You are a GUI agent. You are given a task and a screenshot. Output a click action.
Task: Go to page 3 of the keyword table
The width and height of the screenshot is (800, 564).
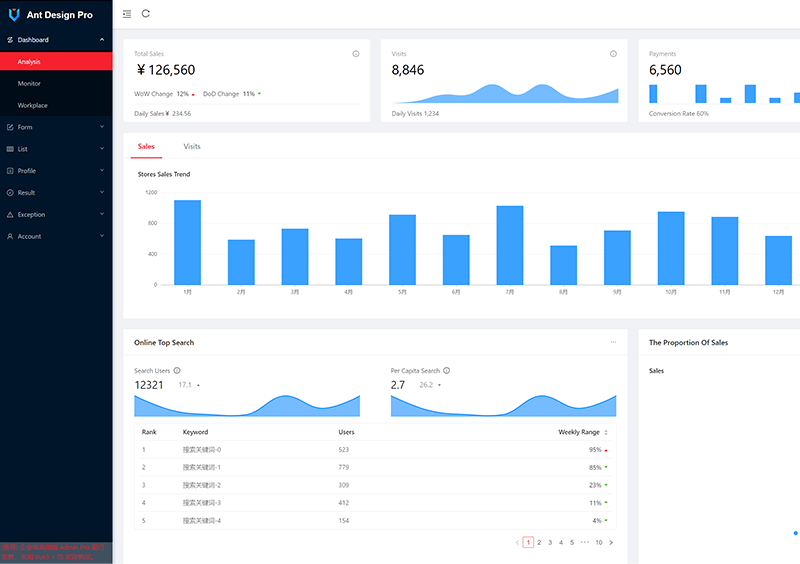(550, 542)
